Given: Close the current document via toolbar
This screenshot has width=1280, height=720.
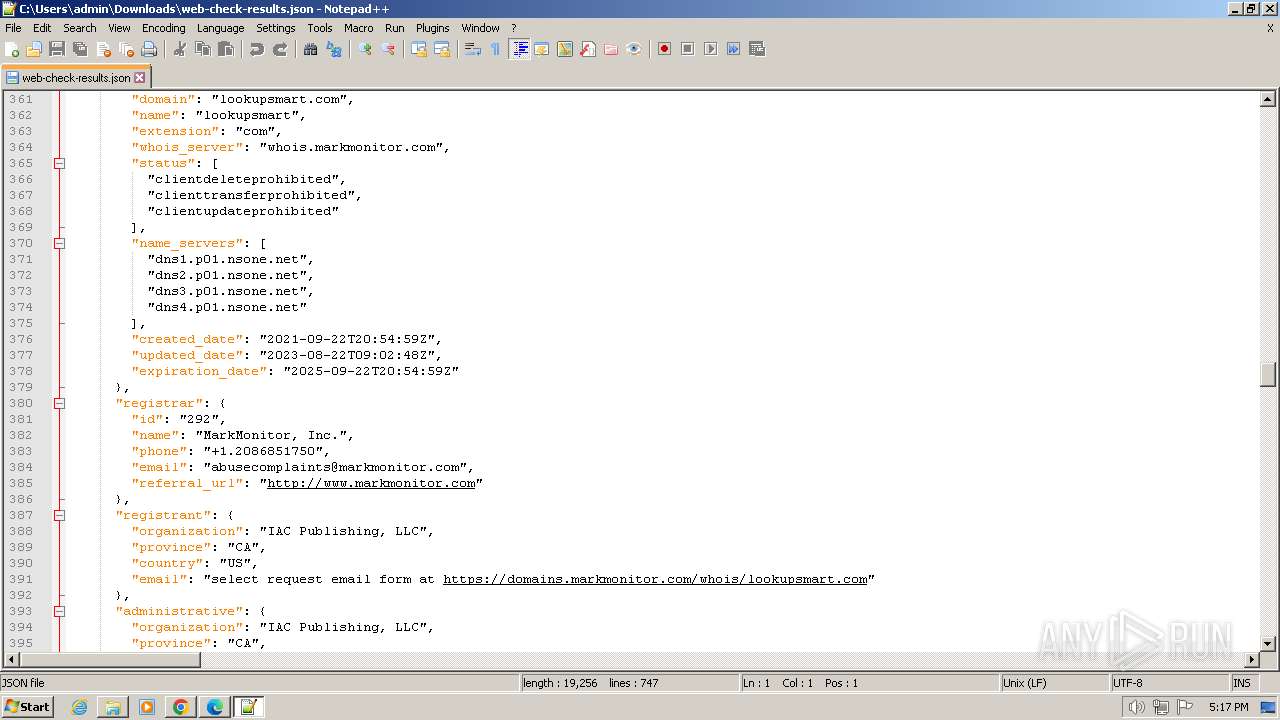Looking at the screenshot, I should [103, 49].
